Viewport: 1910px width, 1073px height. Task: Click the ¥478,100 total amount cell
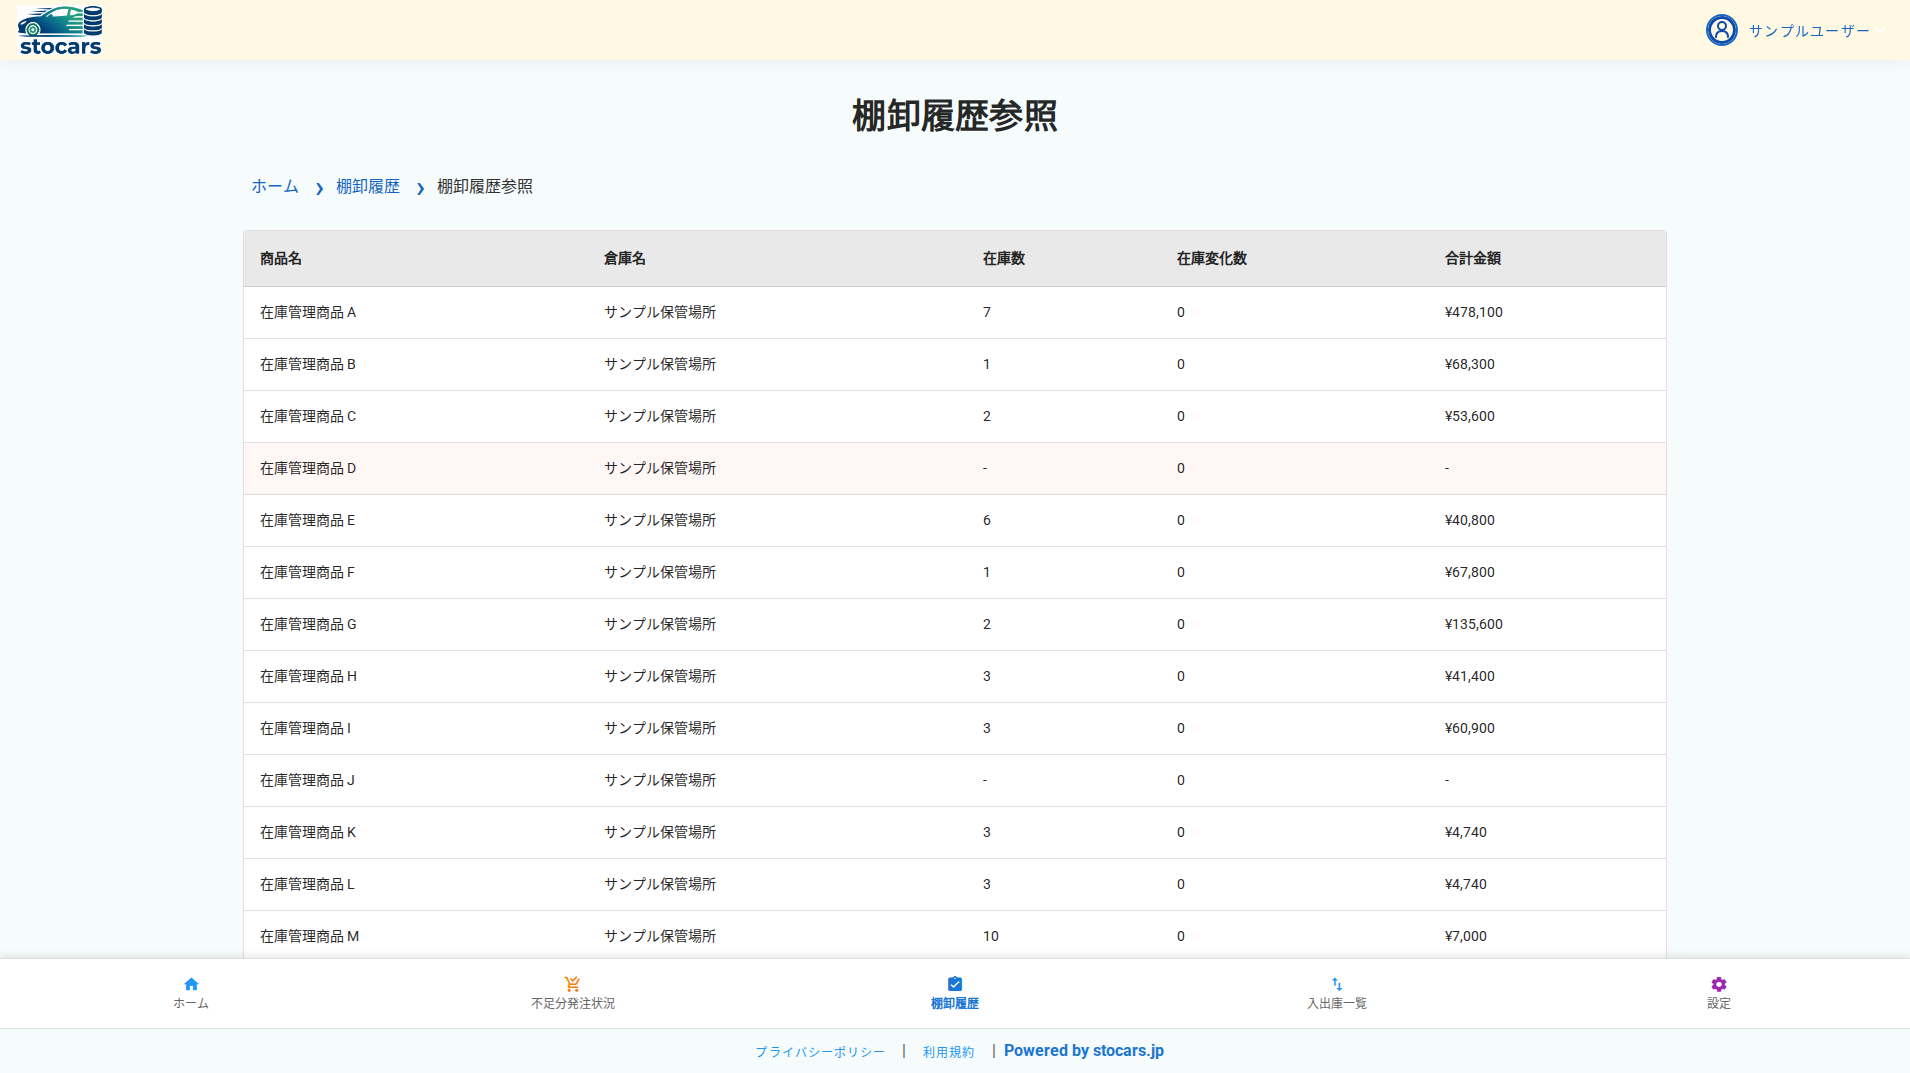[1474, 312]
